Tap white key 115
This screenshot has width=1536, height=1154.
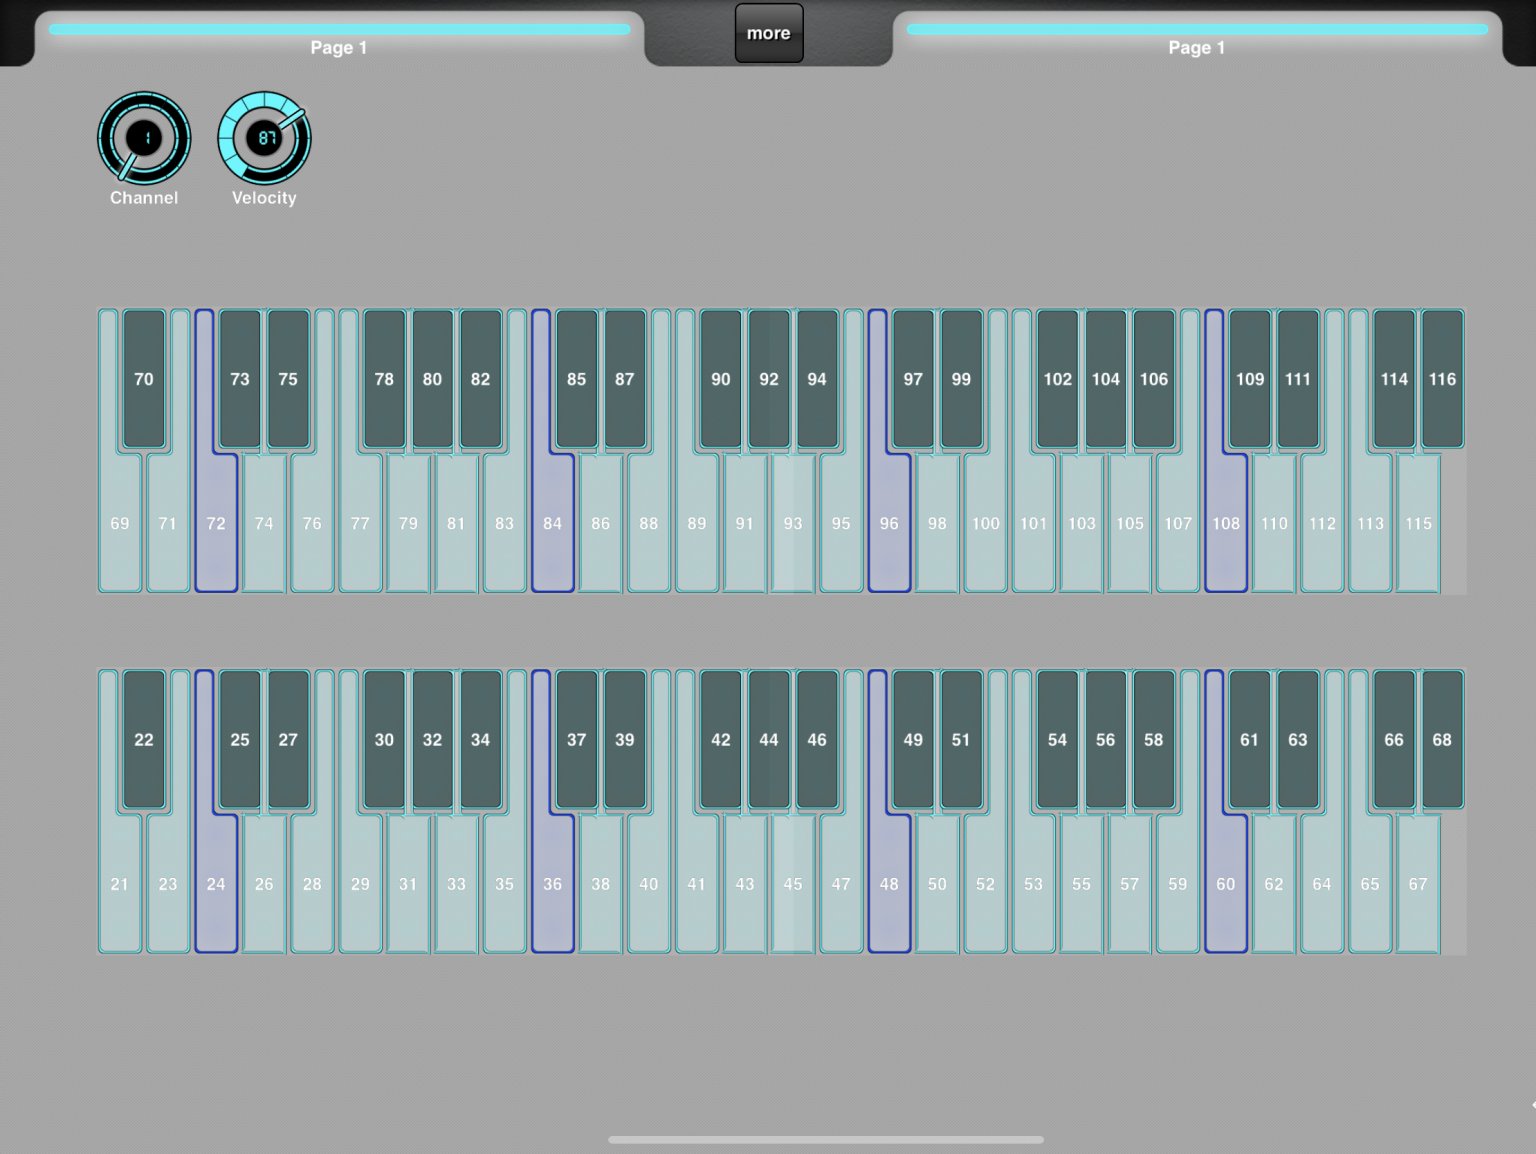coord(1418,523)
